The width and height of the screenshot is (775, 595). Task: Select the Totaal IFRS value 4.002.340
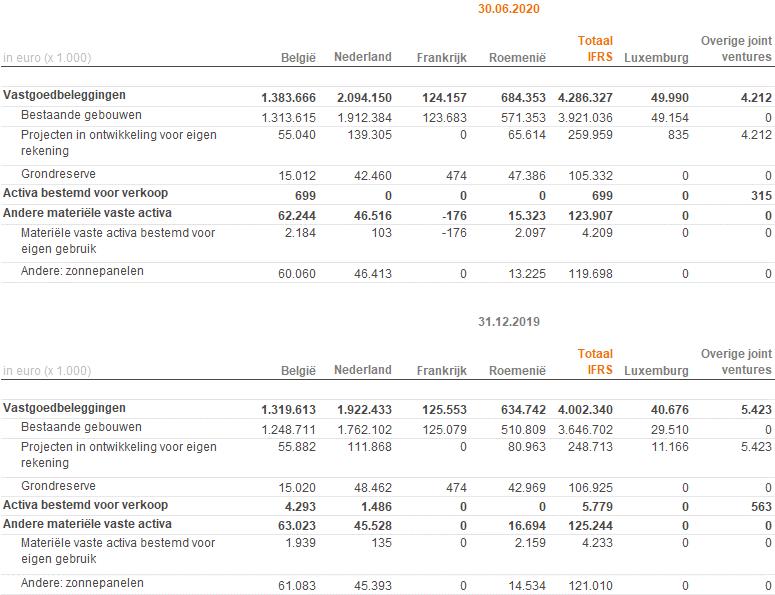(x=585, y=410)
